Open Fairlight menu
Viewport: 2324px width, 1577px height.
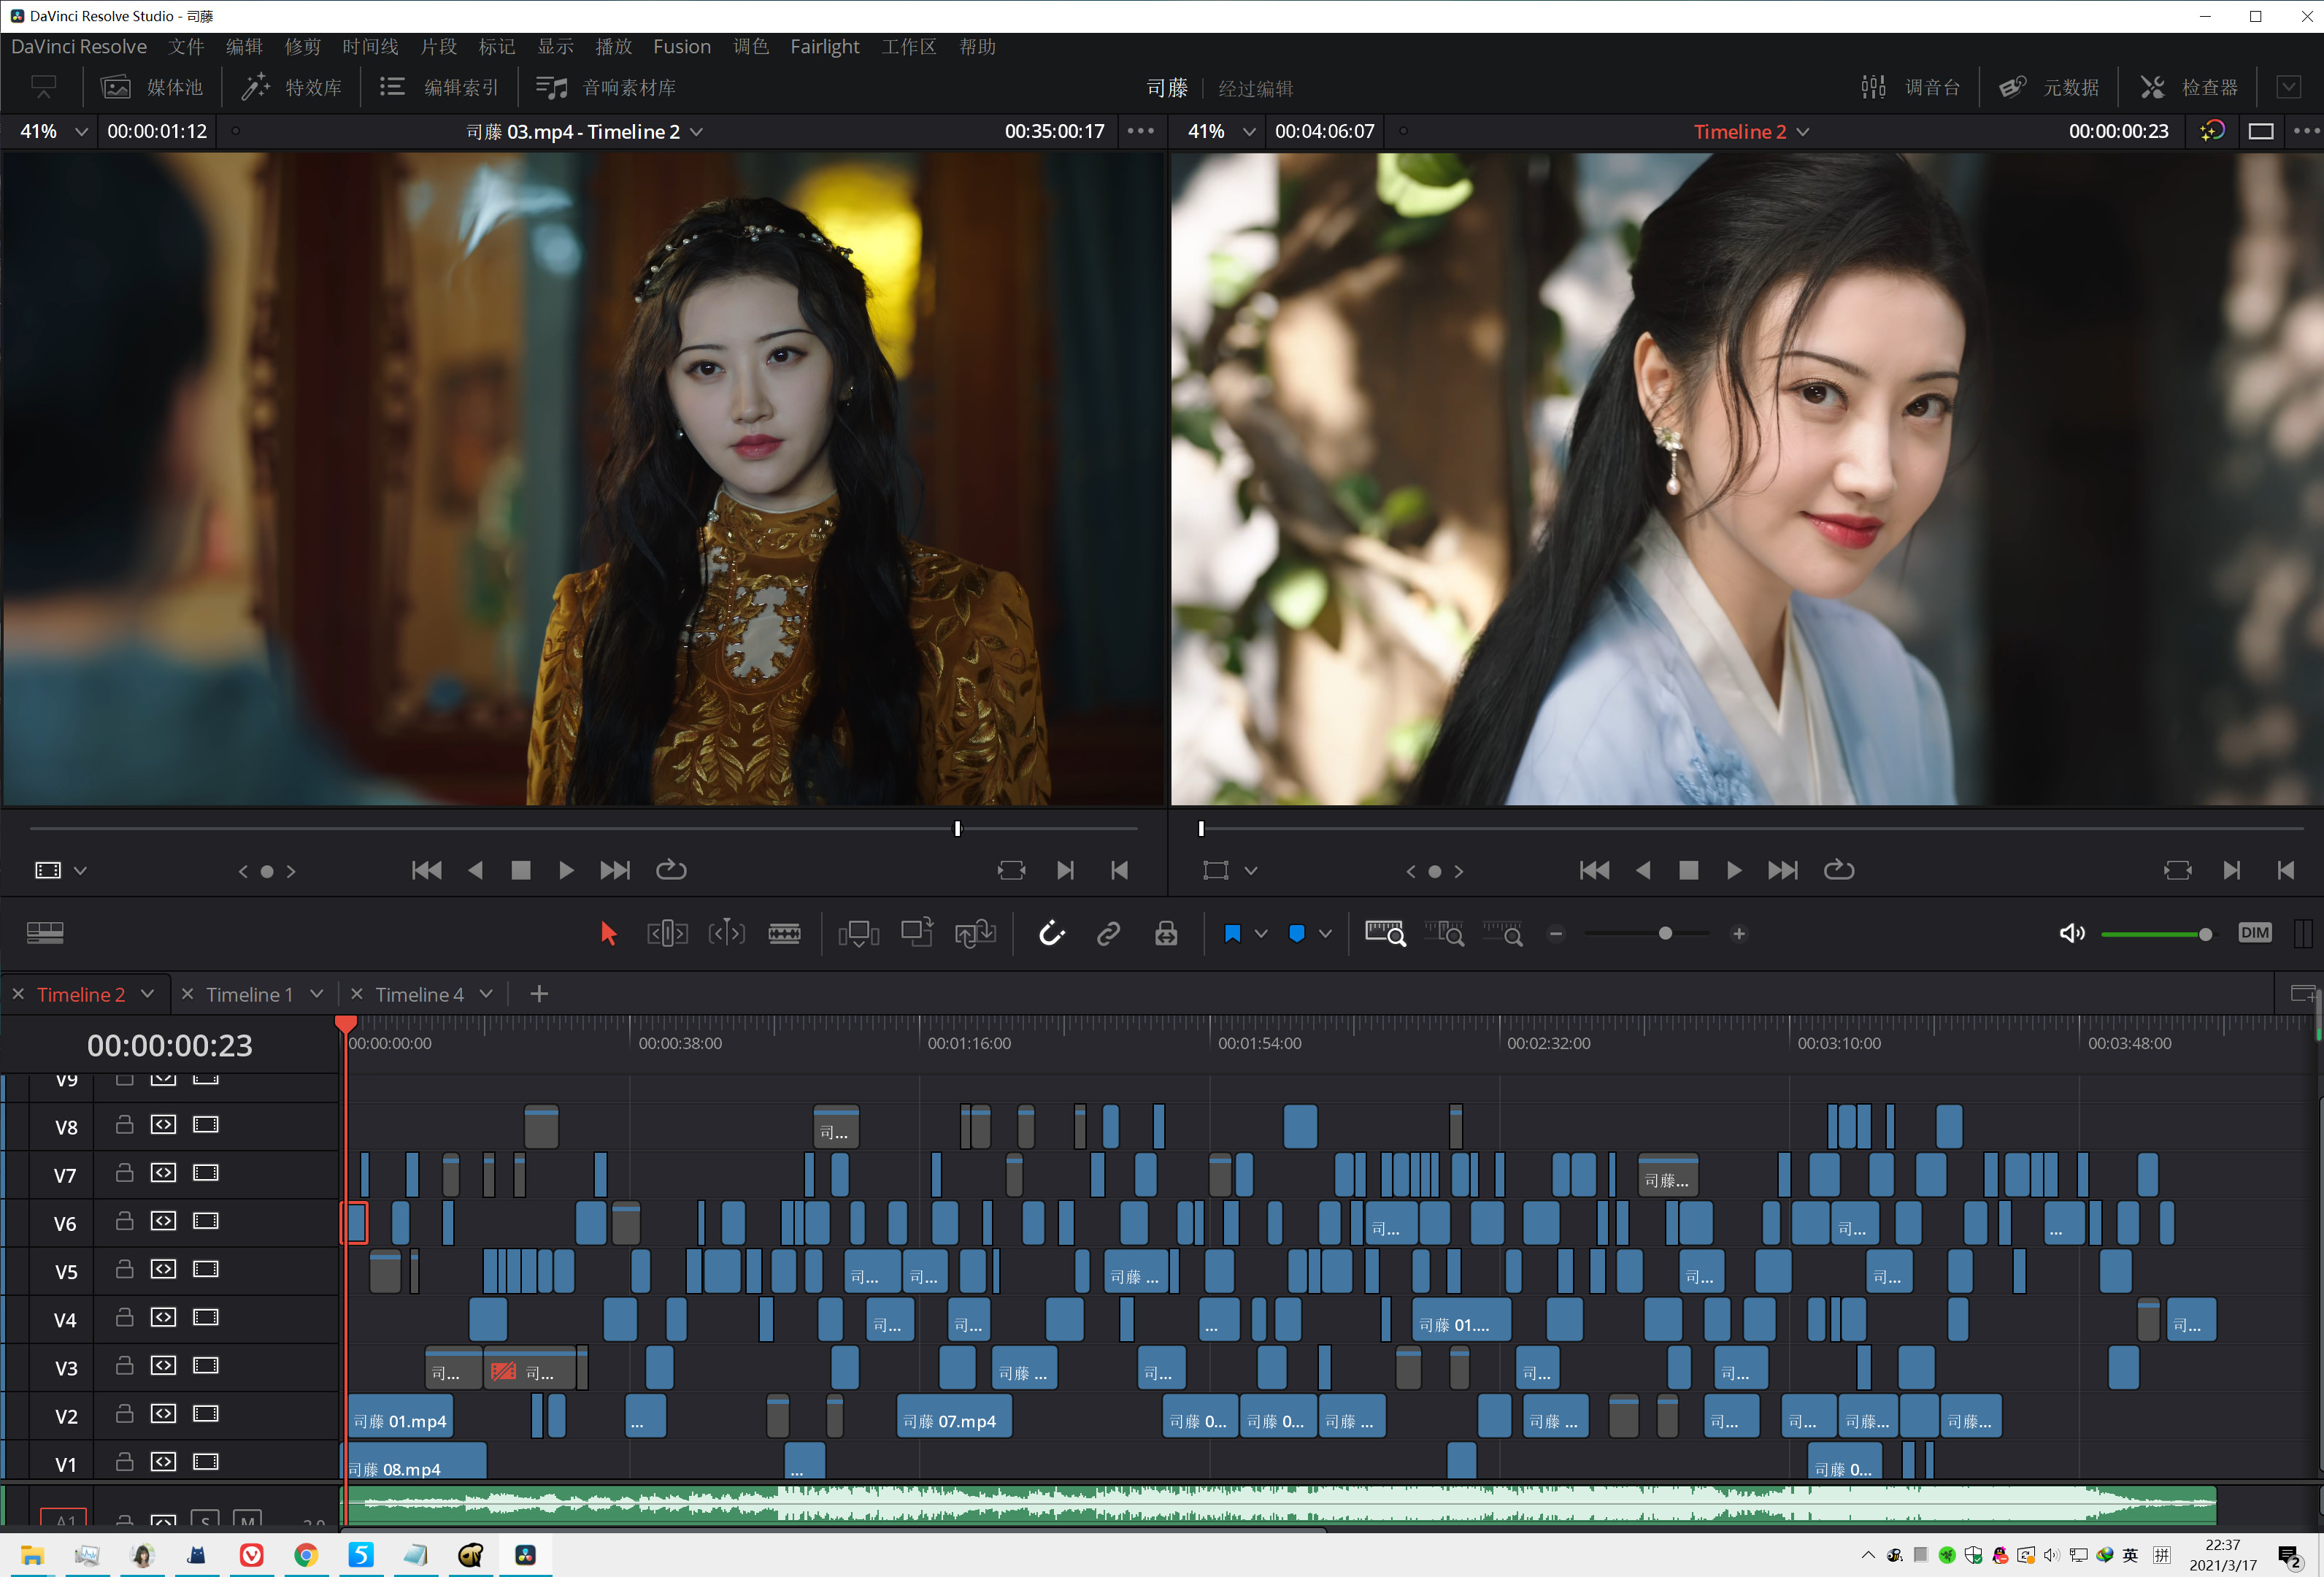point(824,47)
